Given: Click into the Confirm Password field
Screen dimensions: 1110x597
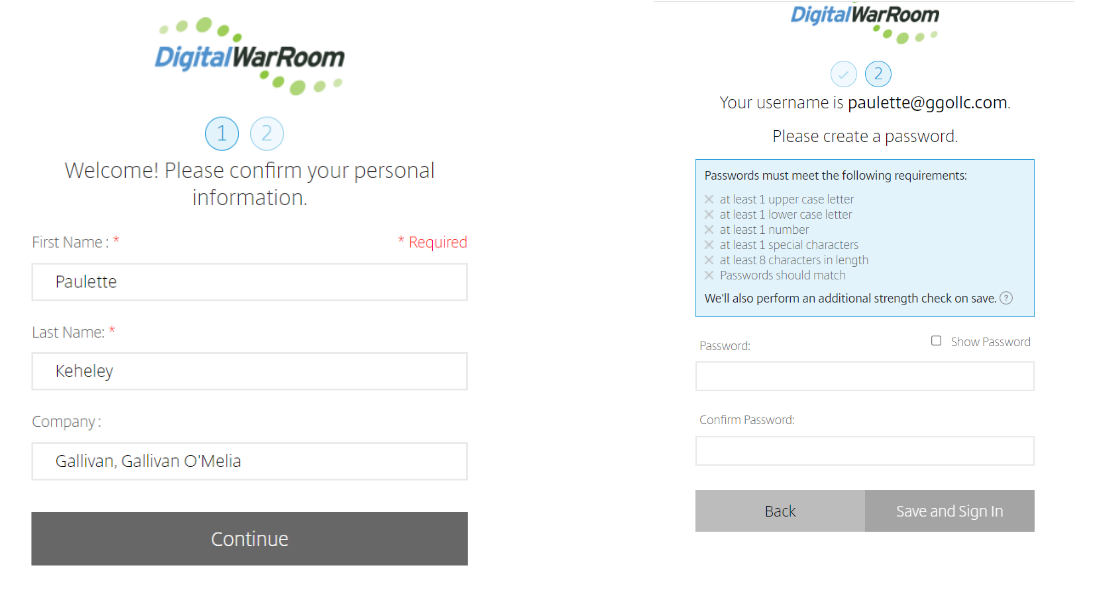Looking at the screenshot, I should (864, 450).
